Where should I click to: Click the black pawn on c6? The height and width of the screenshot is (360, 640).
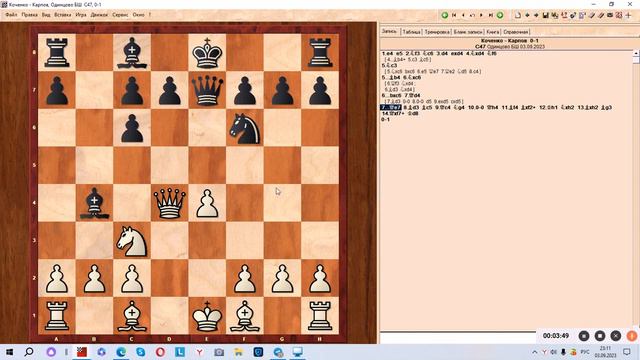click(x=132, y=128)
